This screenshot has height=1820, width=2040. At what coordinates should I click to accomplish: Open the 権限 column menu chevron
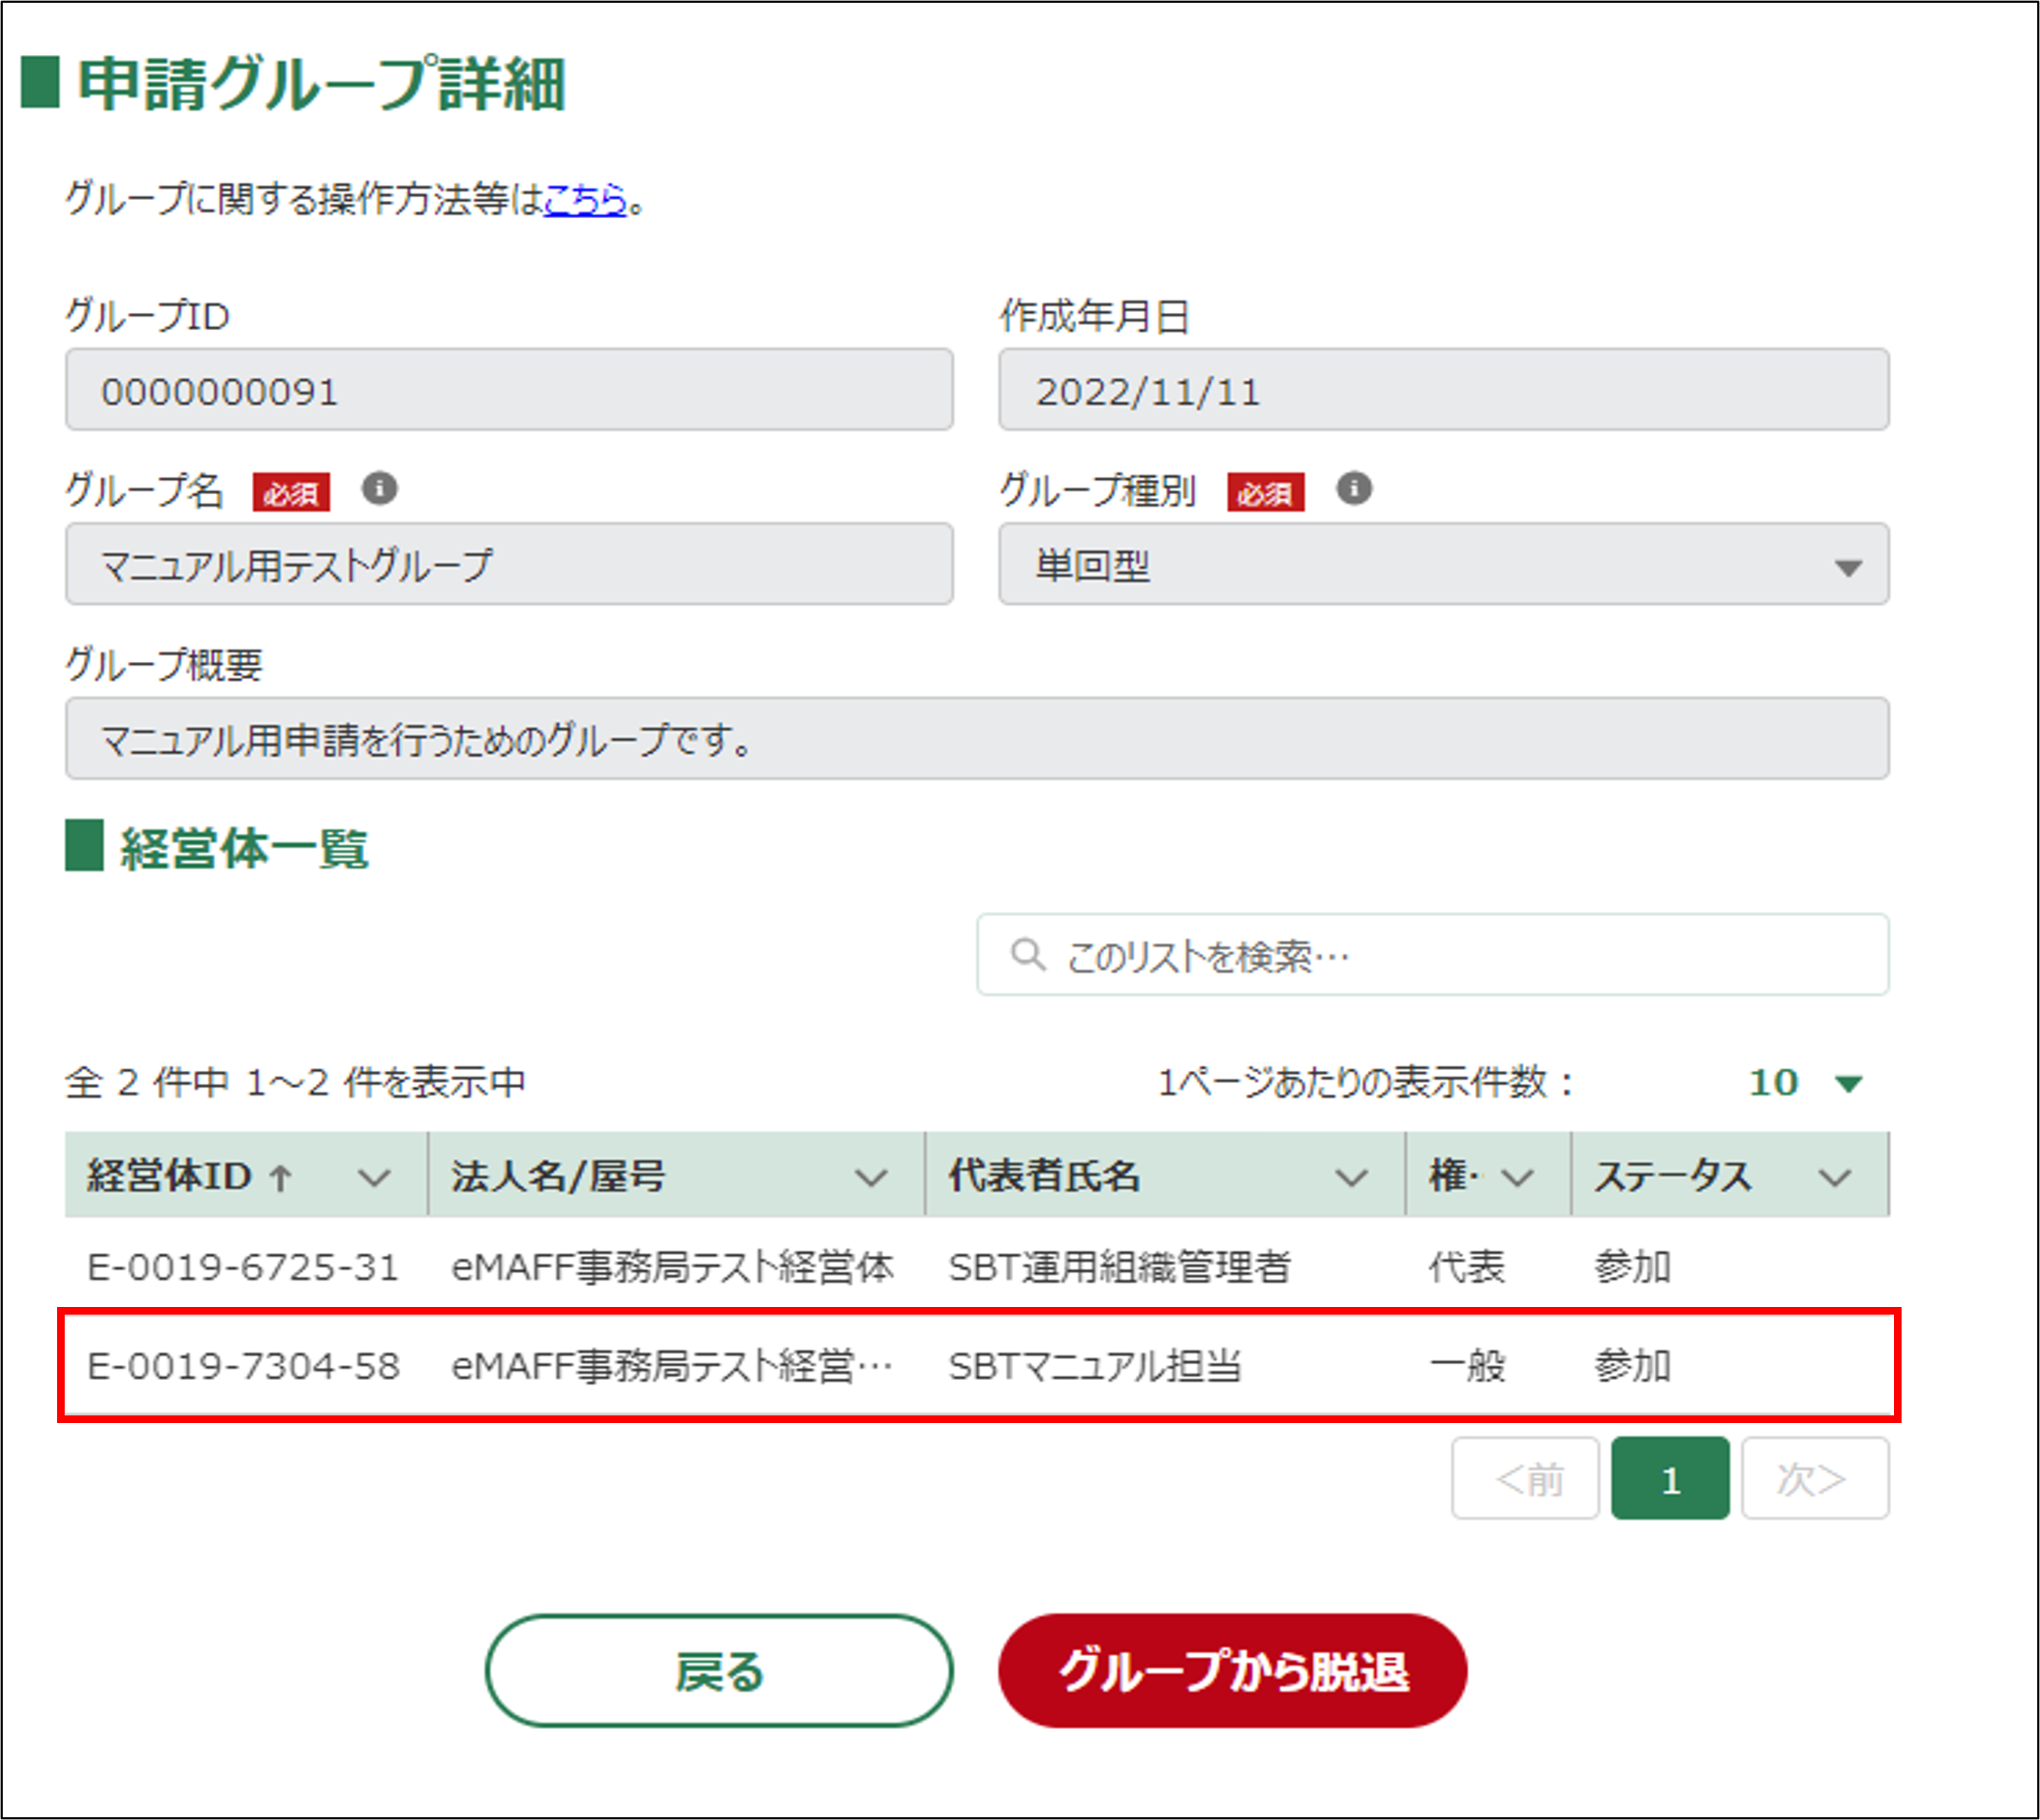[x=1517, y=1178]
